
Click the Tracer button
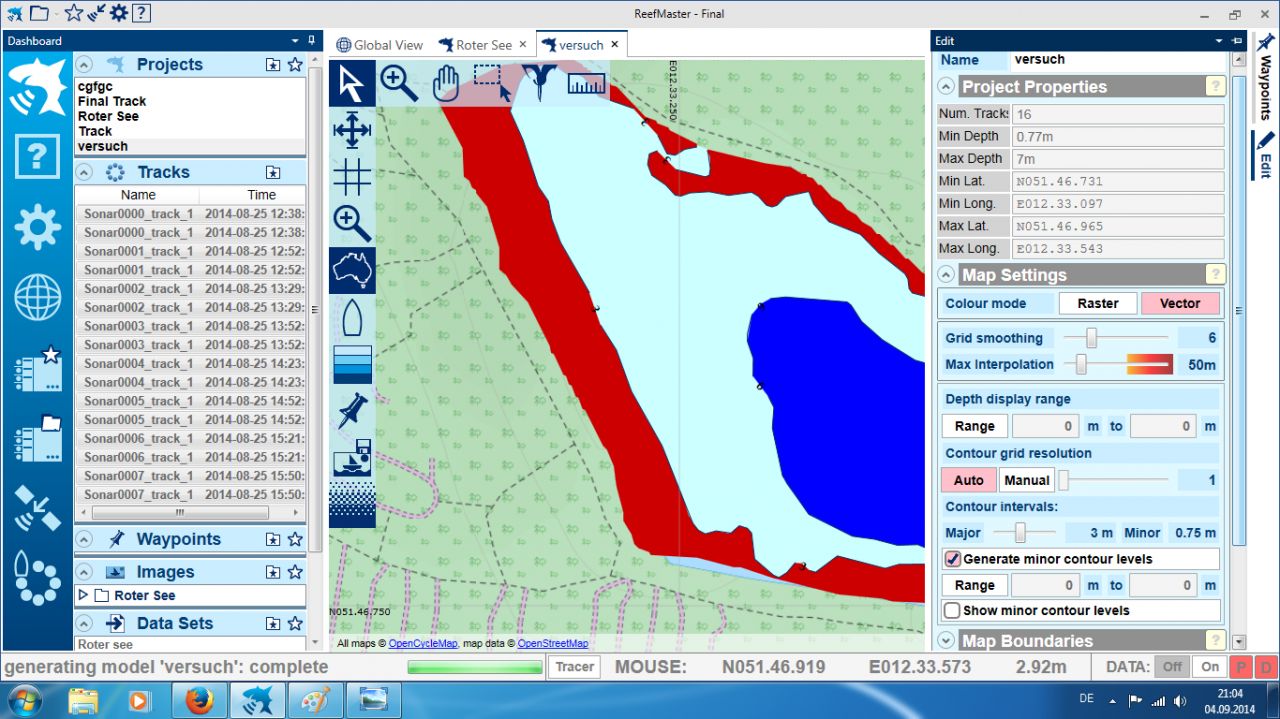point(574,667)
